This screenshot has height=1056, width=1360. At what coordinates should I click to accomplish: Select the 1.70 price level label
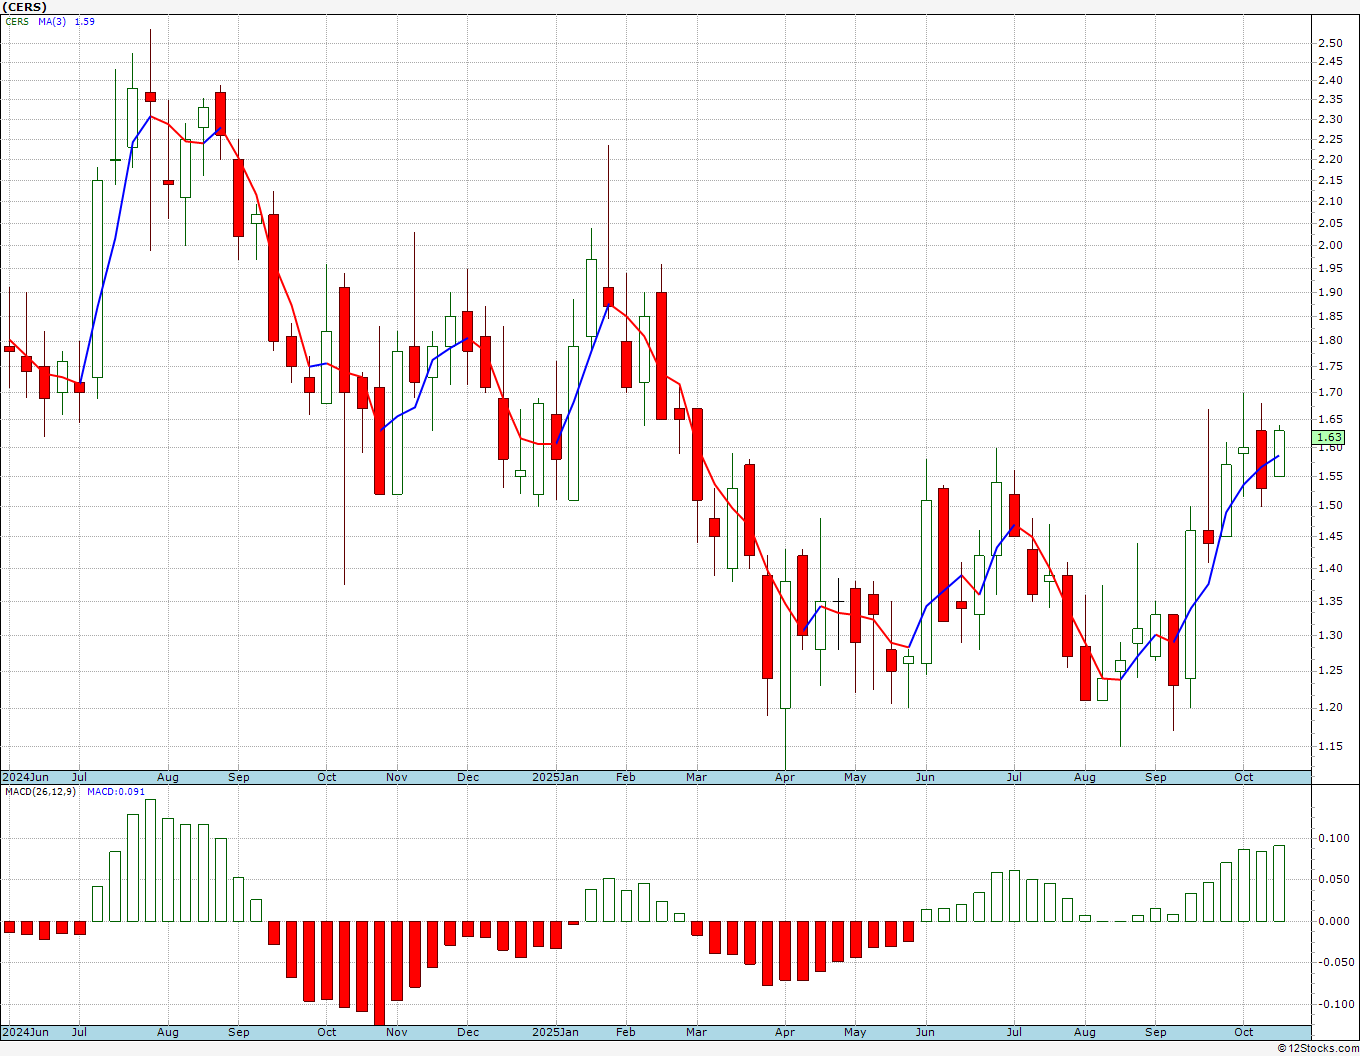click(1330, 392)
